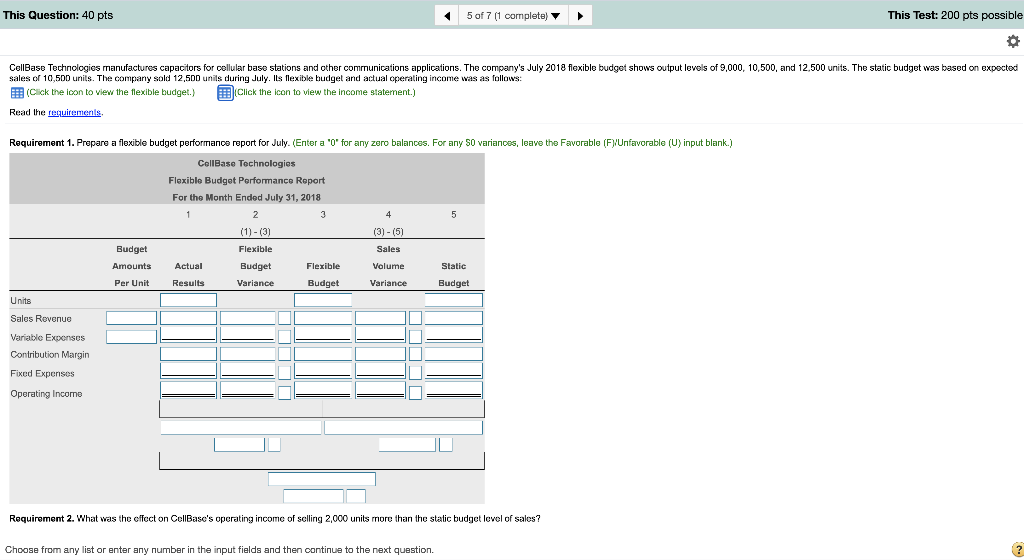This screenshot has width=1024, height=560.
Task: Open the '5 of 7 (1 complete)' question dropdown
Action: 513,16
